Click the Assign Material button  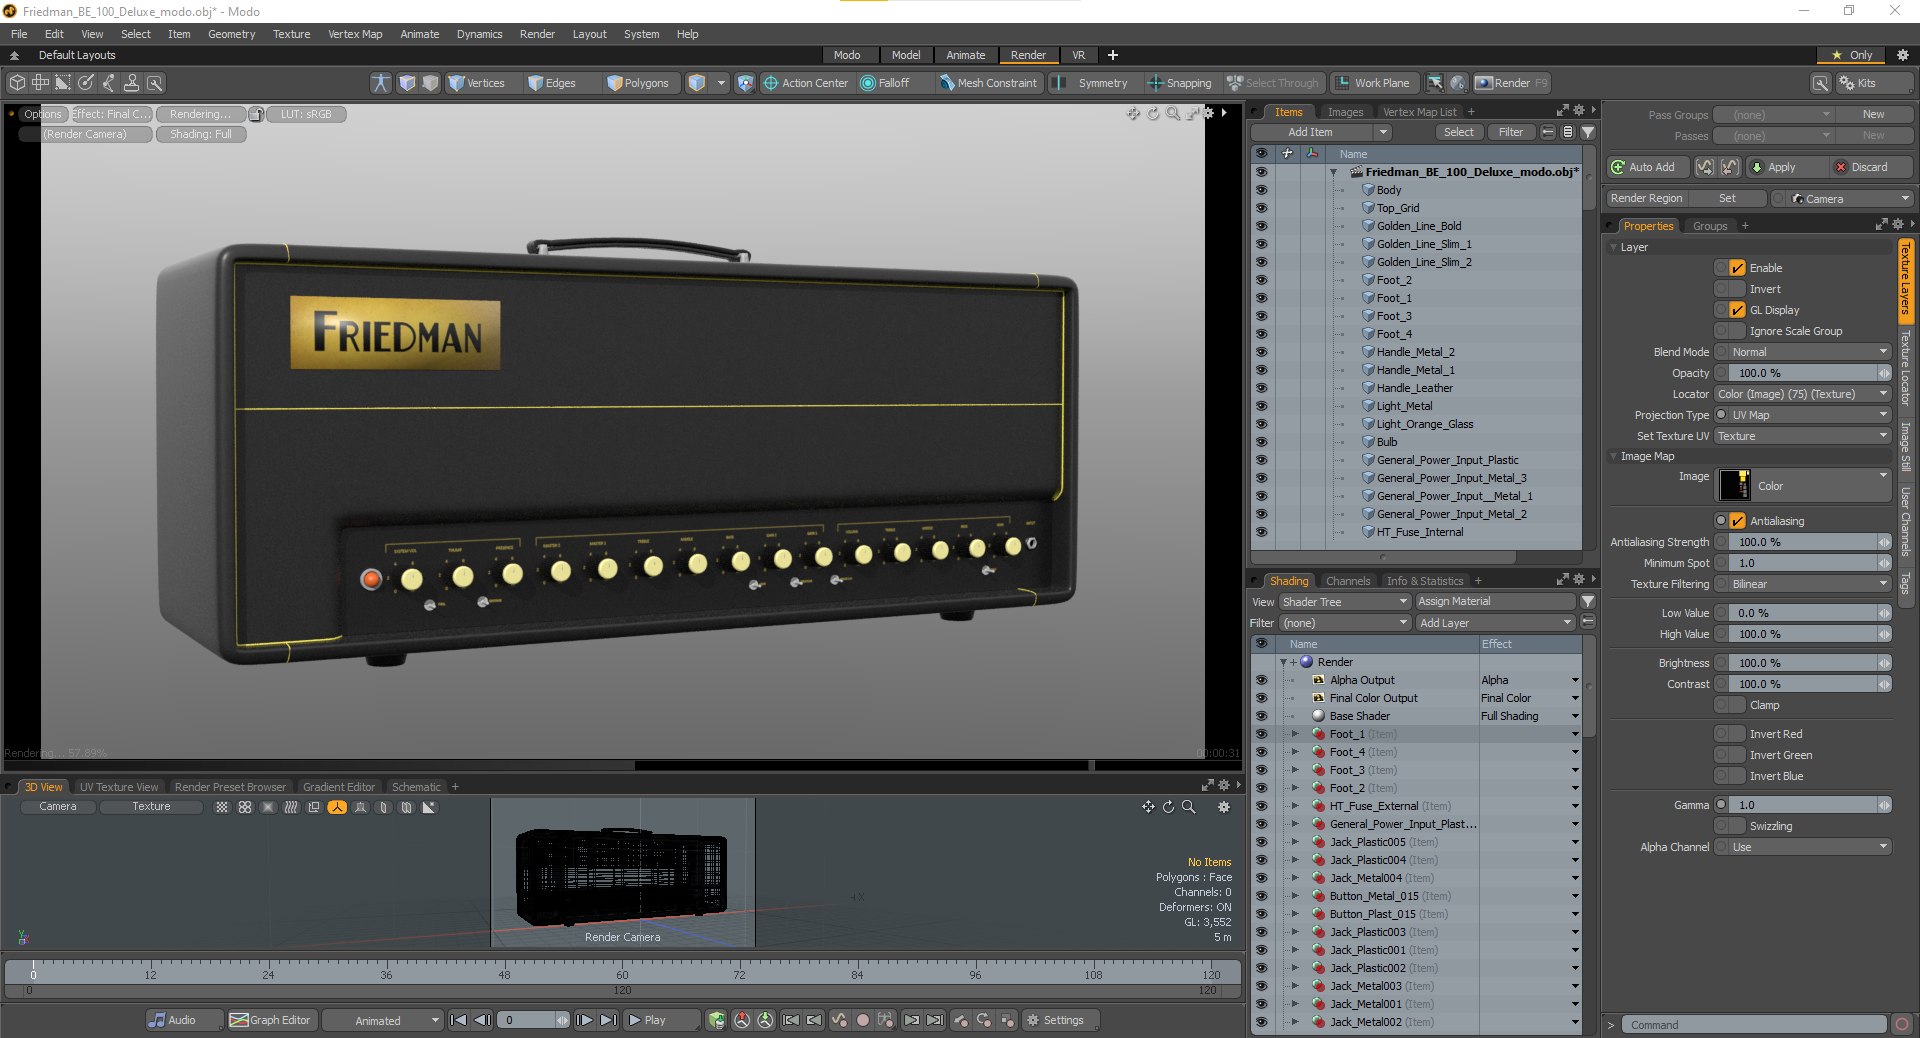coord(1495,602)
